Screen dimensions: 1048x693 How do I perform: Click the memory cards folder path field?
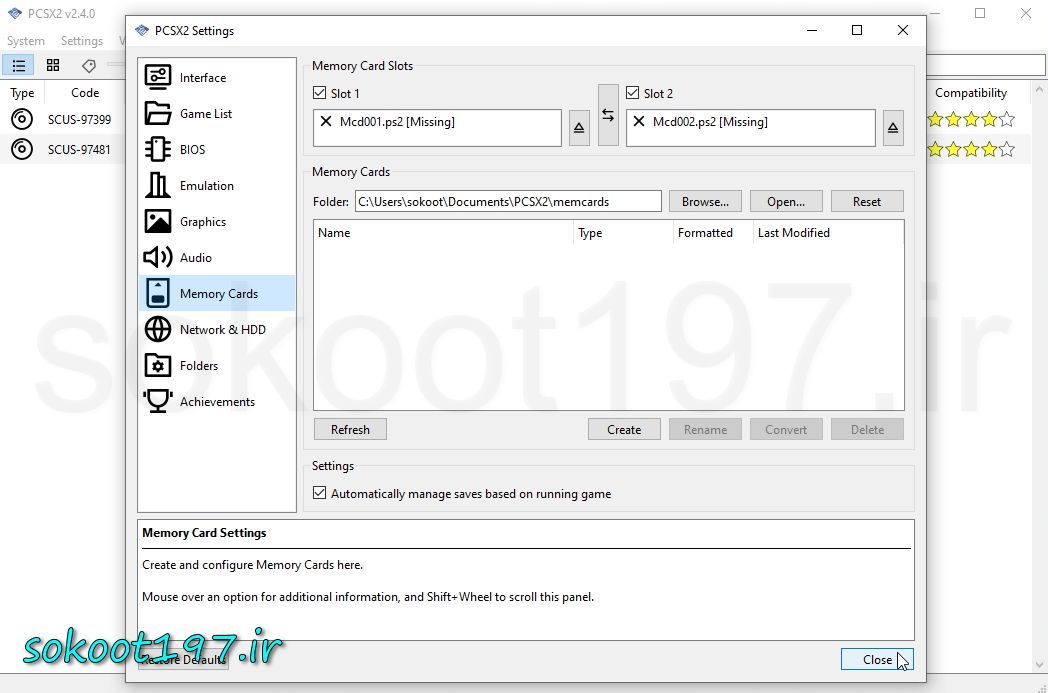tap(508, 201)
